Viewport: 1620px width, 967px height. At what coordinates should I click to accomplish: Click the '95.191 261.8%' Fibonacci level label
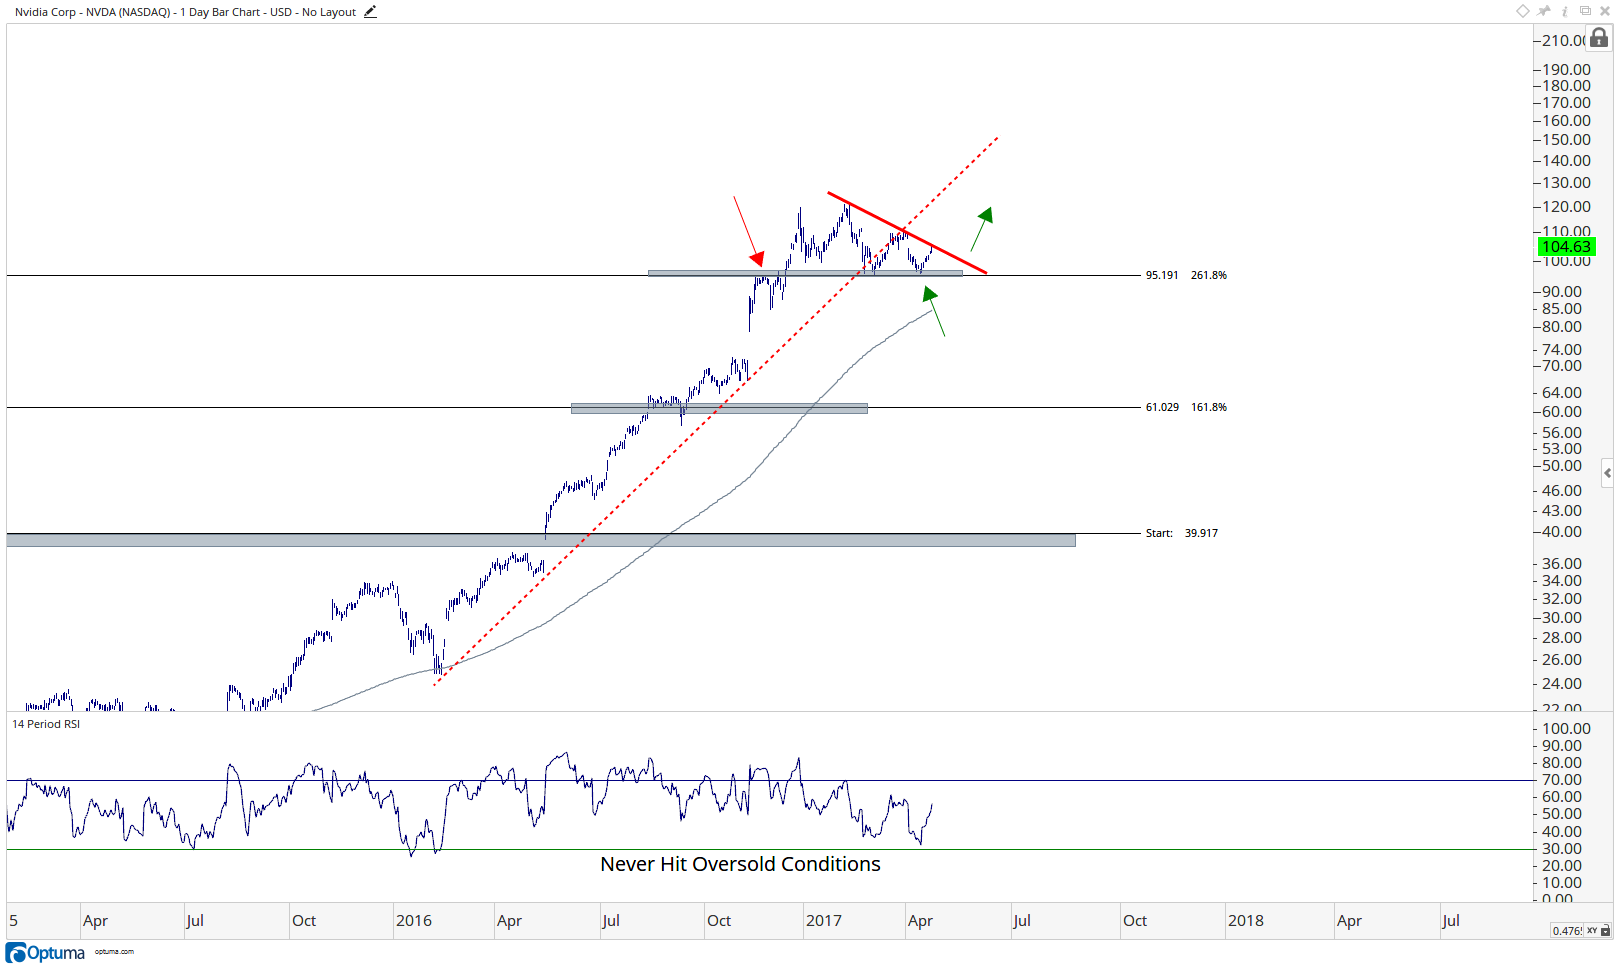(x=1186, y=275)
